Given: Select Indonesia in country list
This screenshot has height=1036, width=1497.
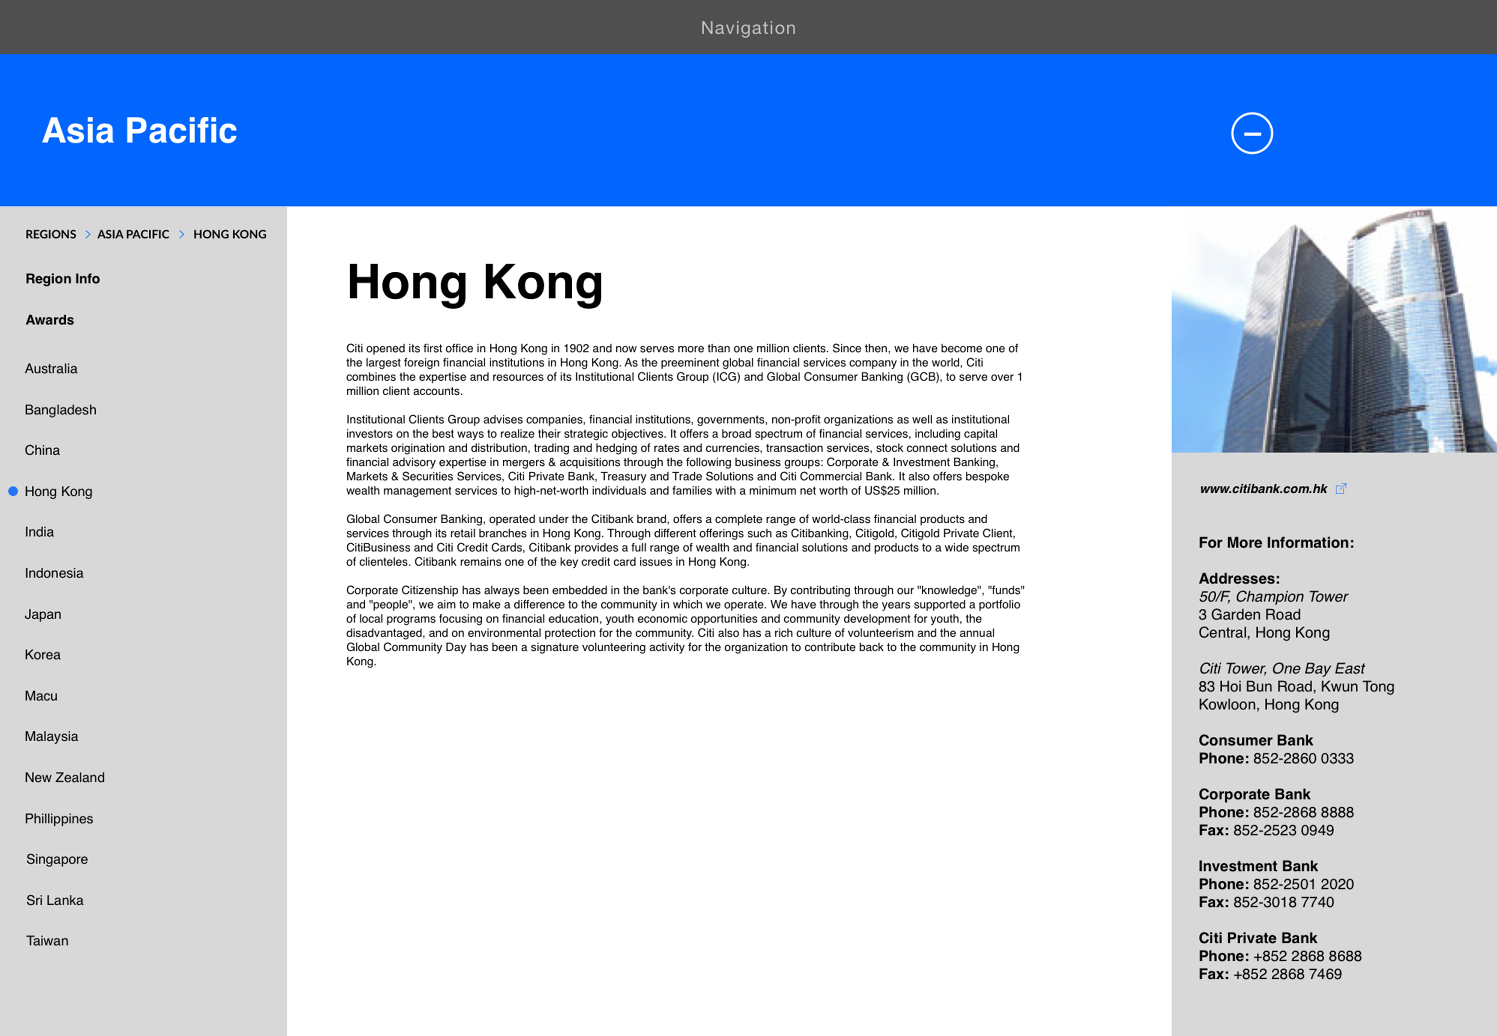Looking at the screenshot, I should [x=54, y=573].
